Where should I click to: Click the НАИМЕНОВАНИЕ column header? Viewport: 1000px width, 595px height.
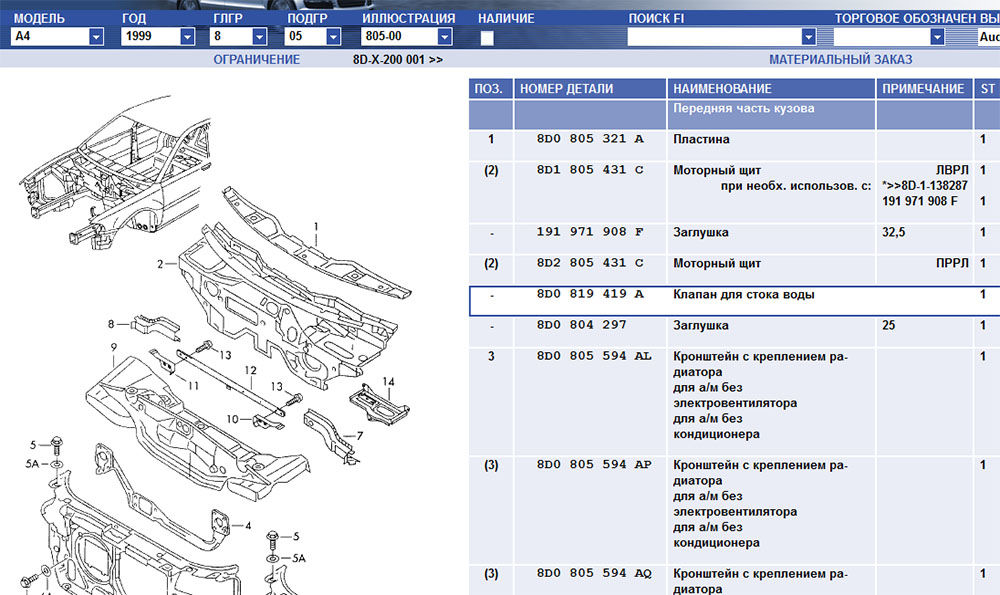click(722, 89)
